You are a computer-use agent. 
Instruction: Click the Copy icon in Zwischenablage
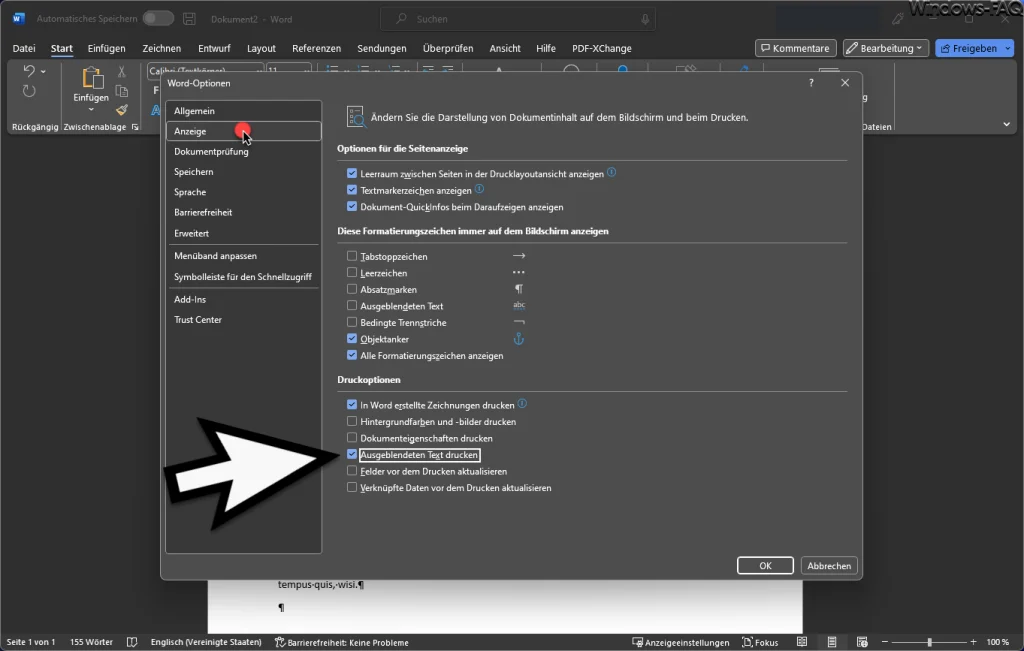(121, 91)
